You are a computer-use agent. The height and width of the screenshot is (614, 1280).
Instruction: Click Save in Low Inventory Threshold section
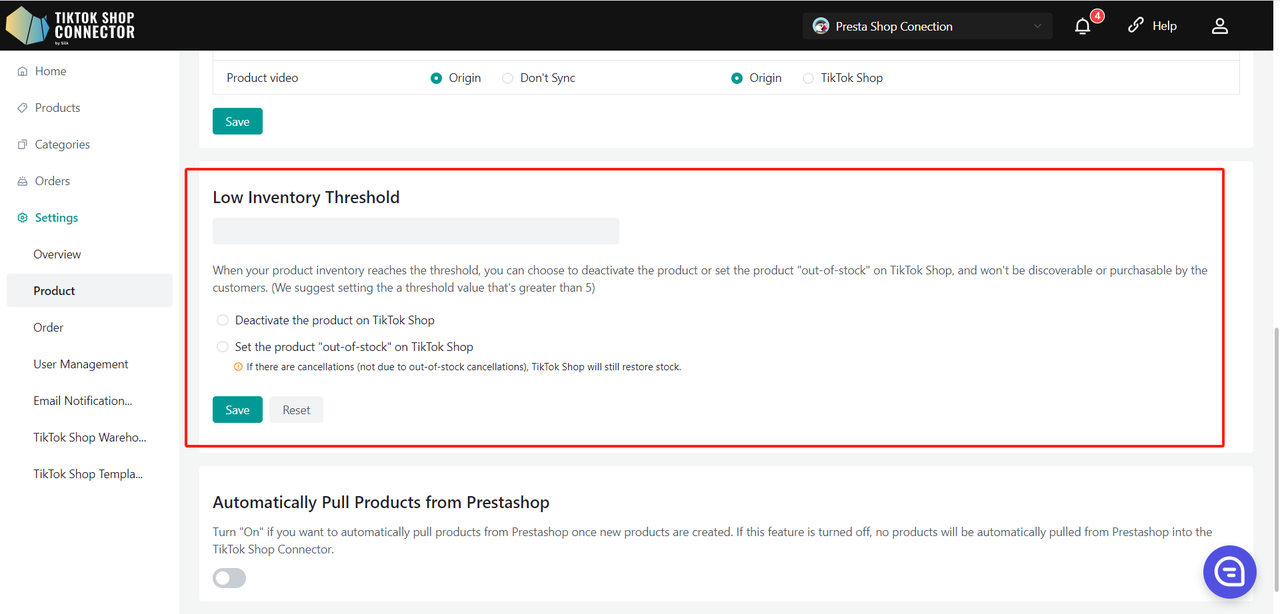(x=237, y=410)
